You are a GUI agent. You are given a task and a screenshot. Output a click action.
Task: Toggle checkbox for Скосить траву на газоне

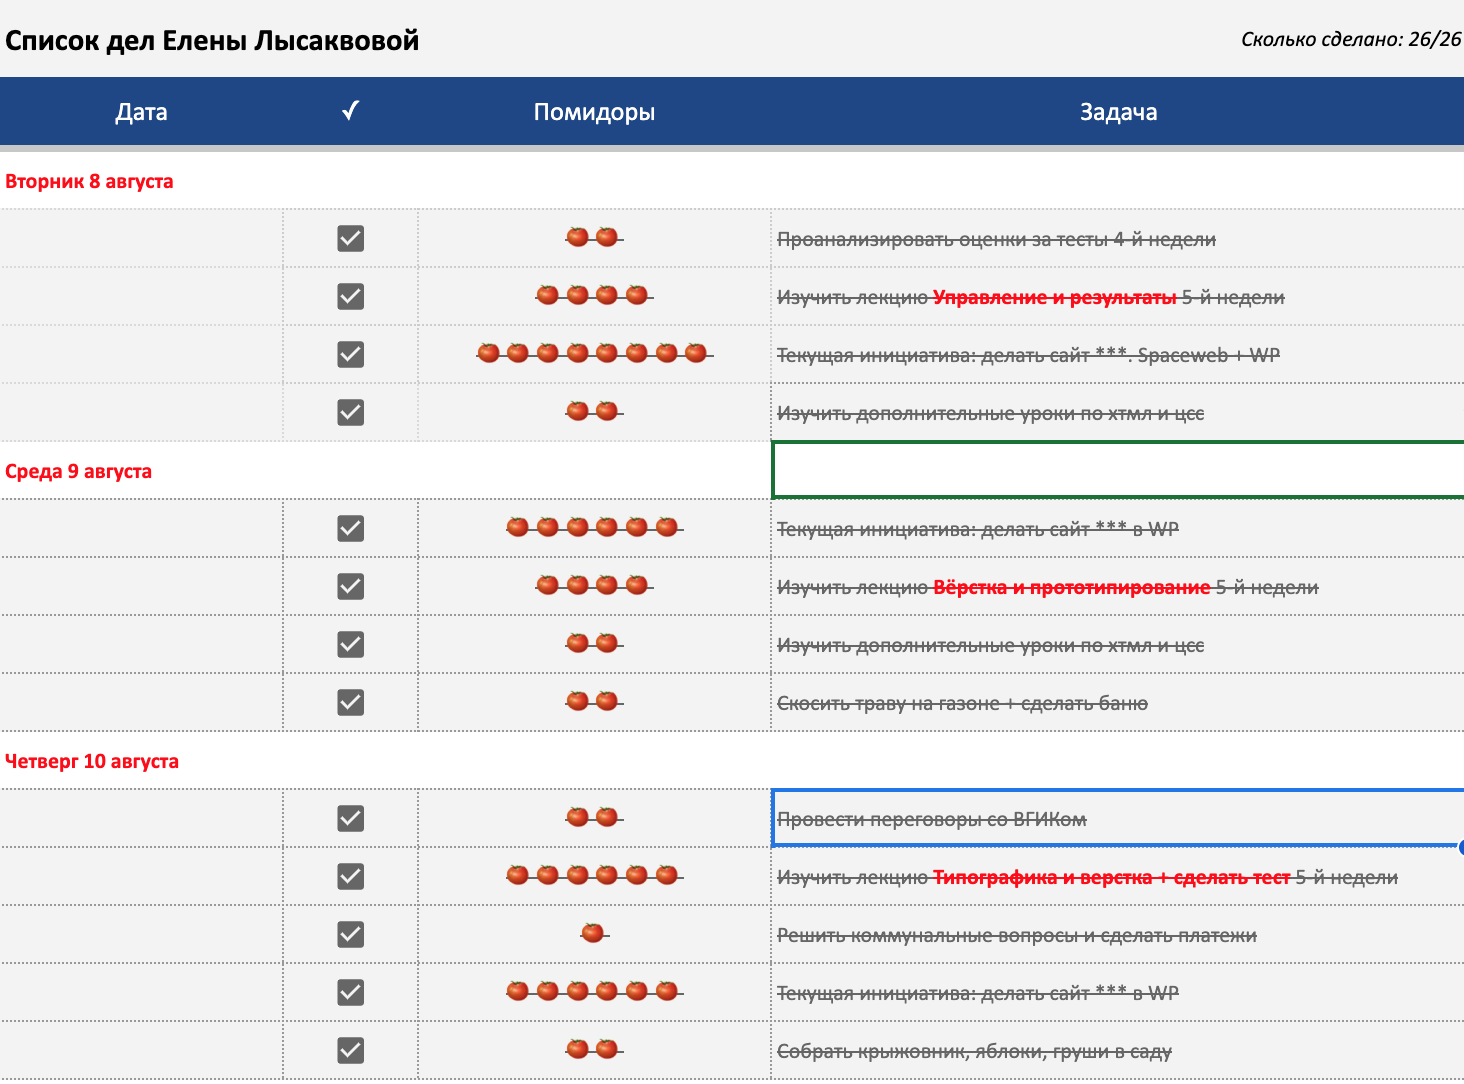coord(350,702)
